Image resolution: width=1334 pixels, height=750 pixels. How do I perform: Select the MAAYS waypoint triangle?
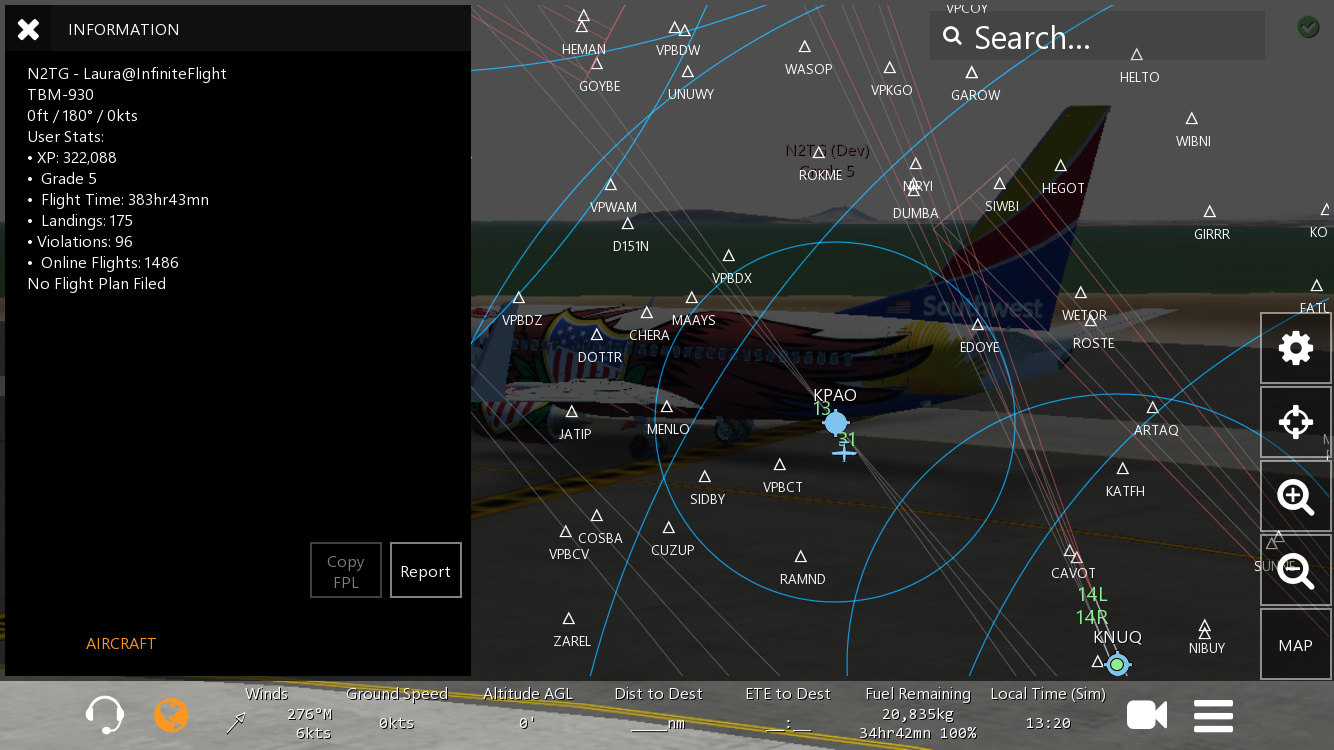692,297
